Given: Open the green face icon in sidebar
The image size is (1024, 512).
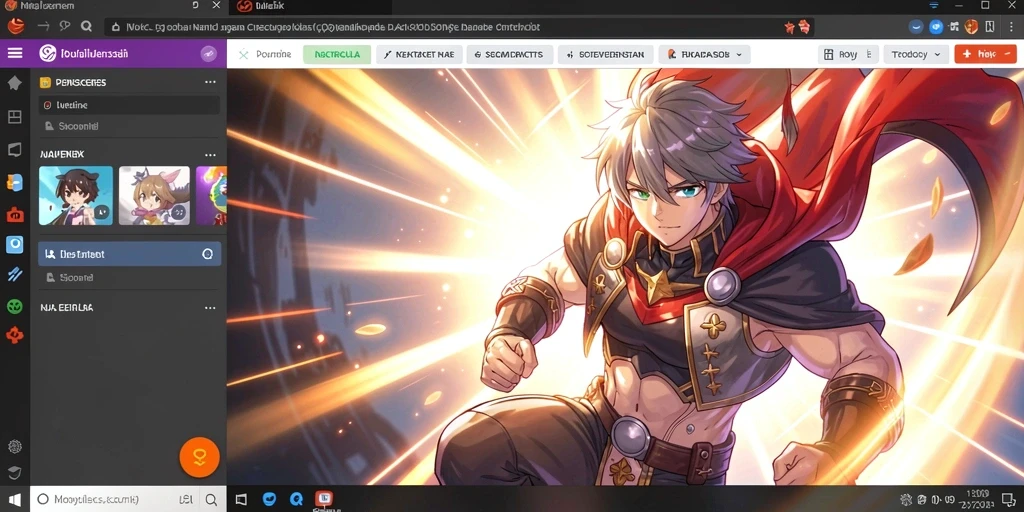Looking at the screenshot, I should pos(14,306).
